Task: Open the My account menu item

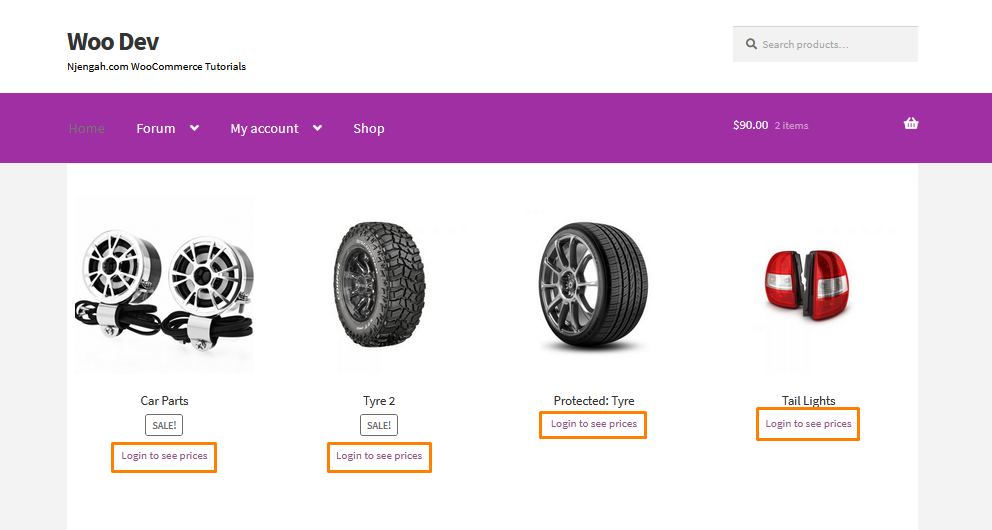Action: (x=264, y=129)
